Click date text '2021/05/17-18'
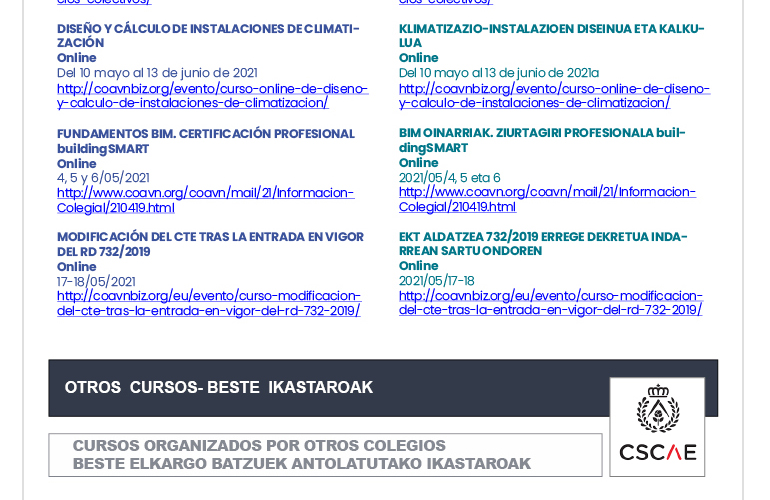Image resolution: width=770 pixels, height=500 pixels. (437, 280)
